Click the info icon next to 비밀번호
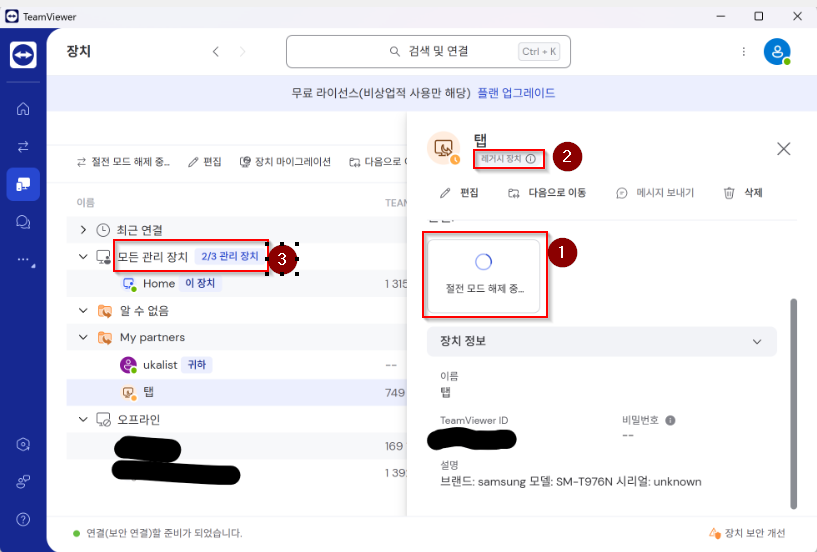The image size is (817, 552). click(671, 420)
